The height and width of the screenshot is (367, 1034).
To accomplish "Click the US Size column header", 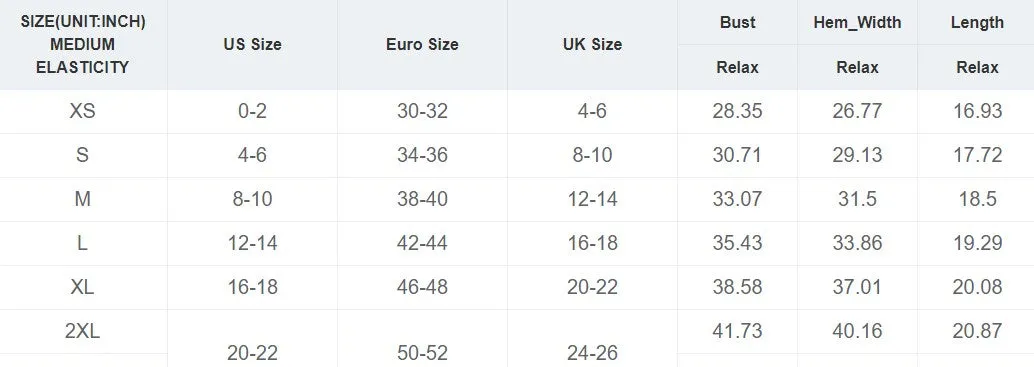I will (x=252, y=45).
